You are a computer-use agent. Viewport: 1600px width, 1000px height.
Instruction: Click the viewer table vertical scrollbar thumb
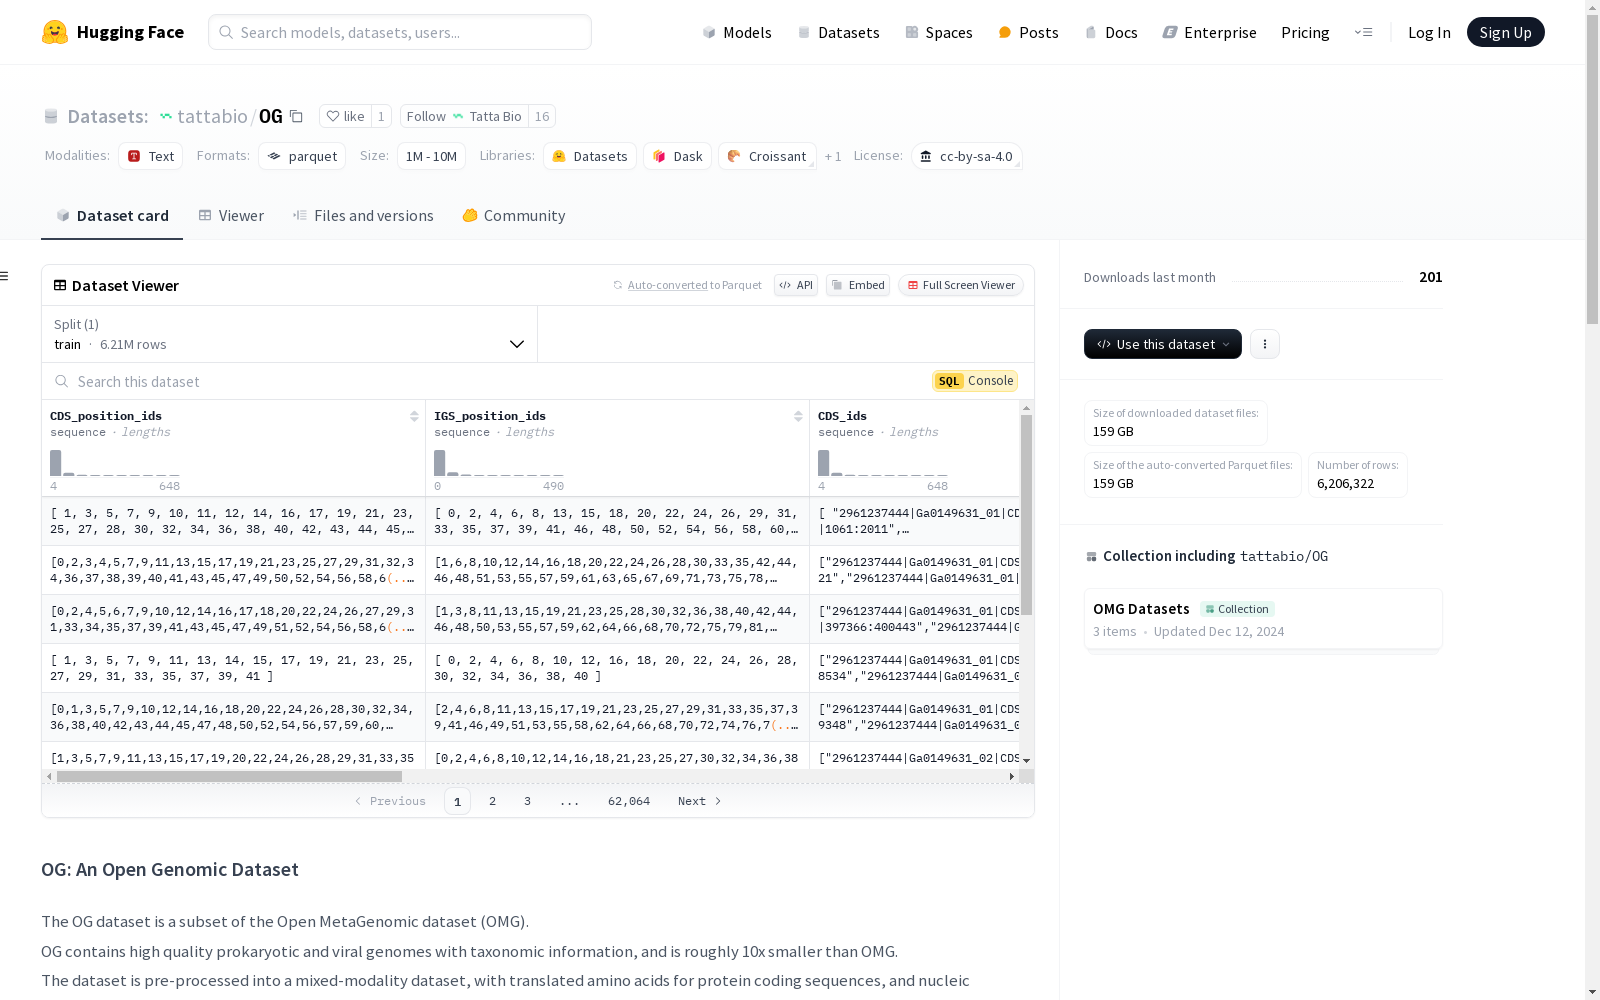pos(1026,515)
